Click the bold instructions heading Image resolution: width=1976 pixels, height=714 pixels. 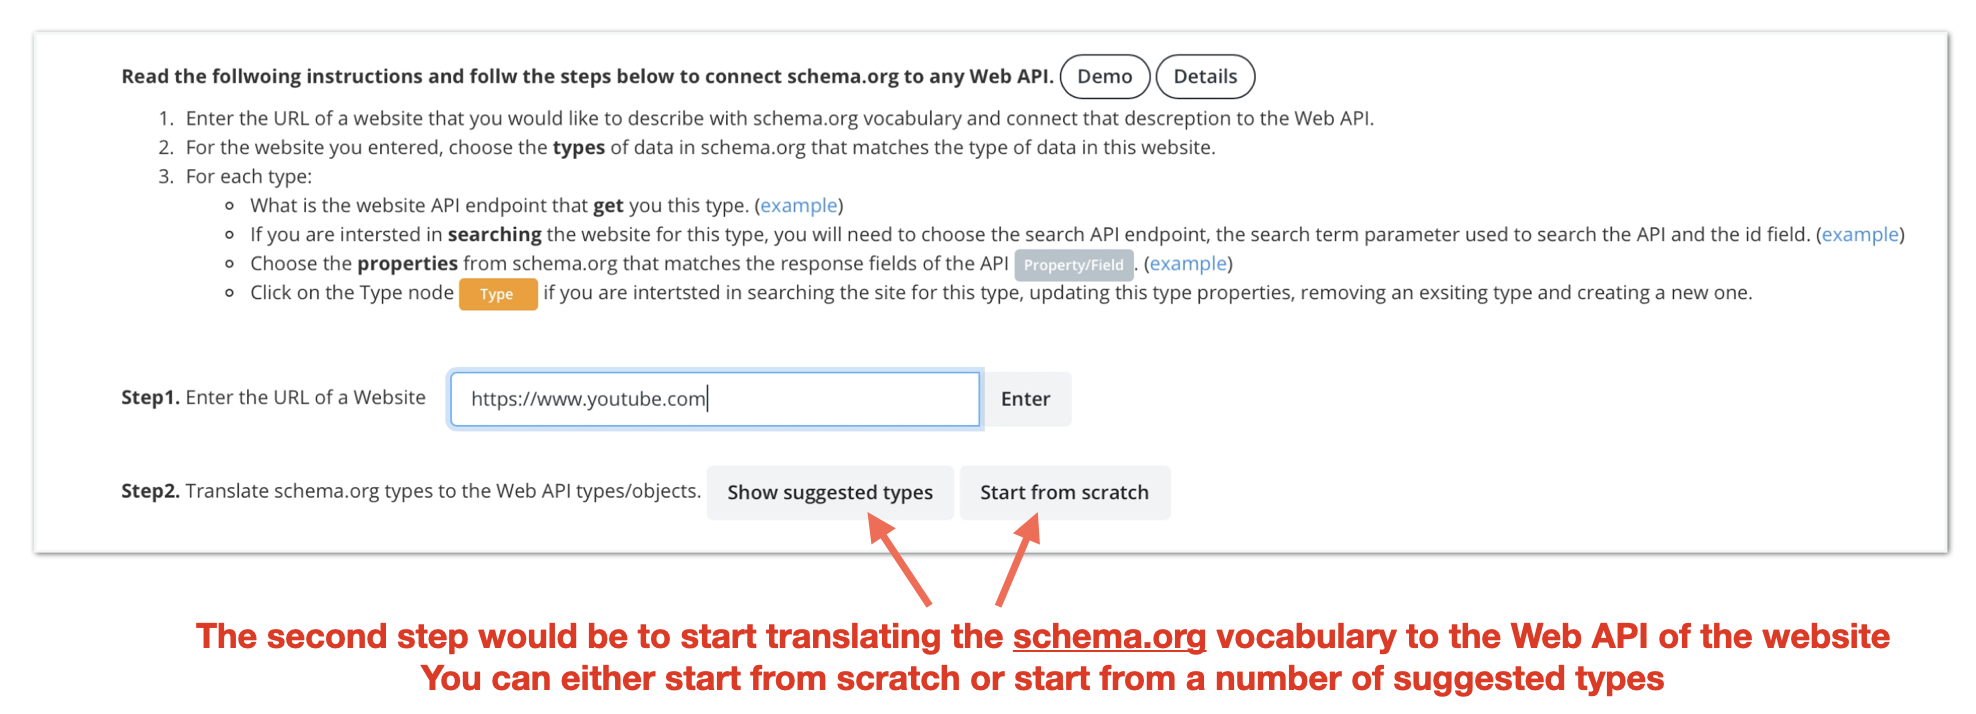[x=587, y=77]
